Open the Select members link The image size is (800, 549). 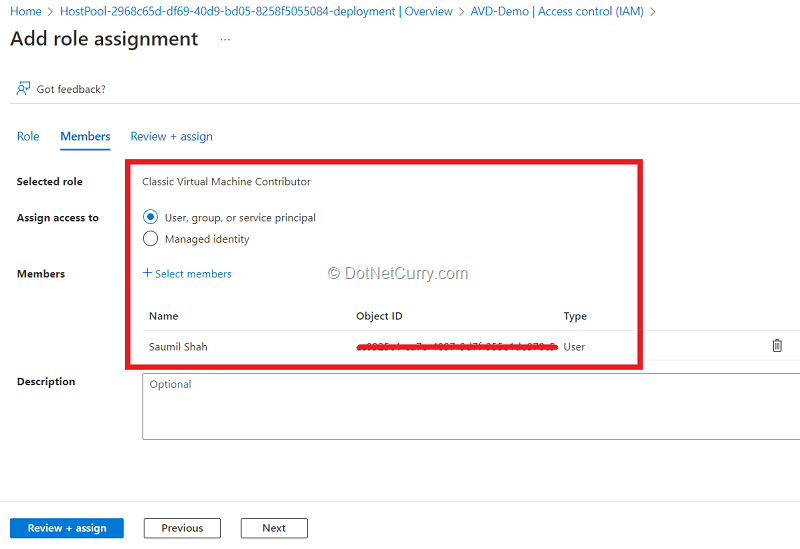pos(193,274)
